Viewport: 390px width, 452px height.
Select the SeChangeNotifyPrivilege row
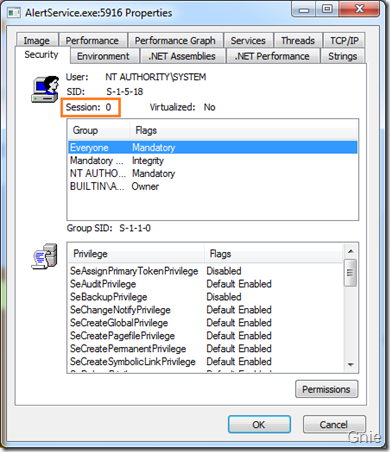(x=205, y=310)
